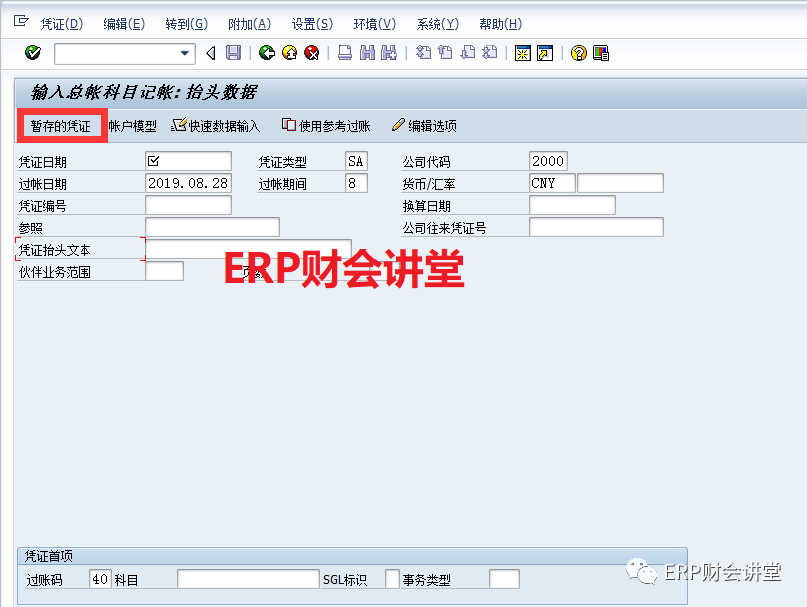807x607 pixels.
Task: Click the 参照 input field
Action: point(213,227)
